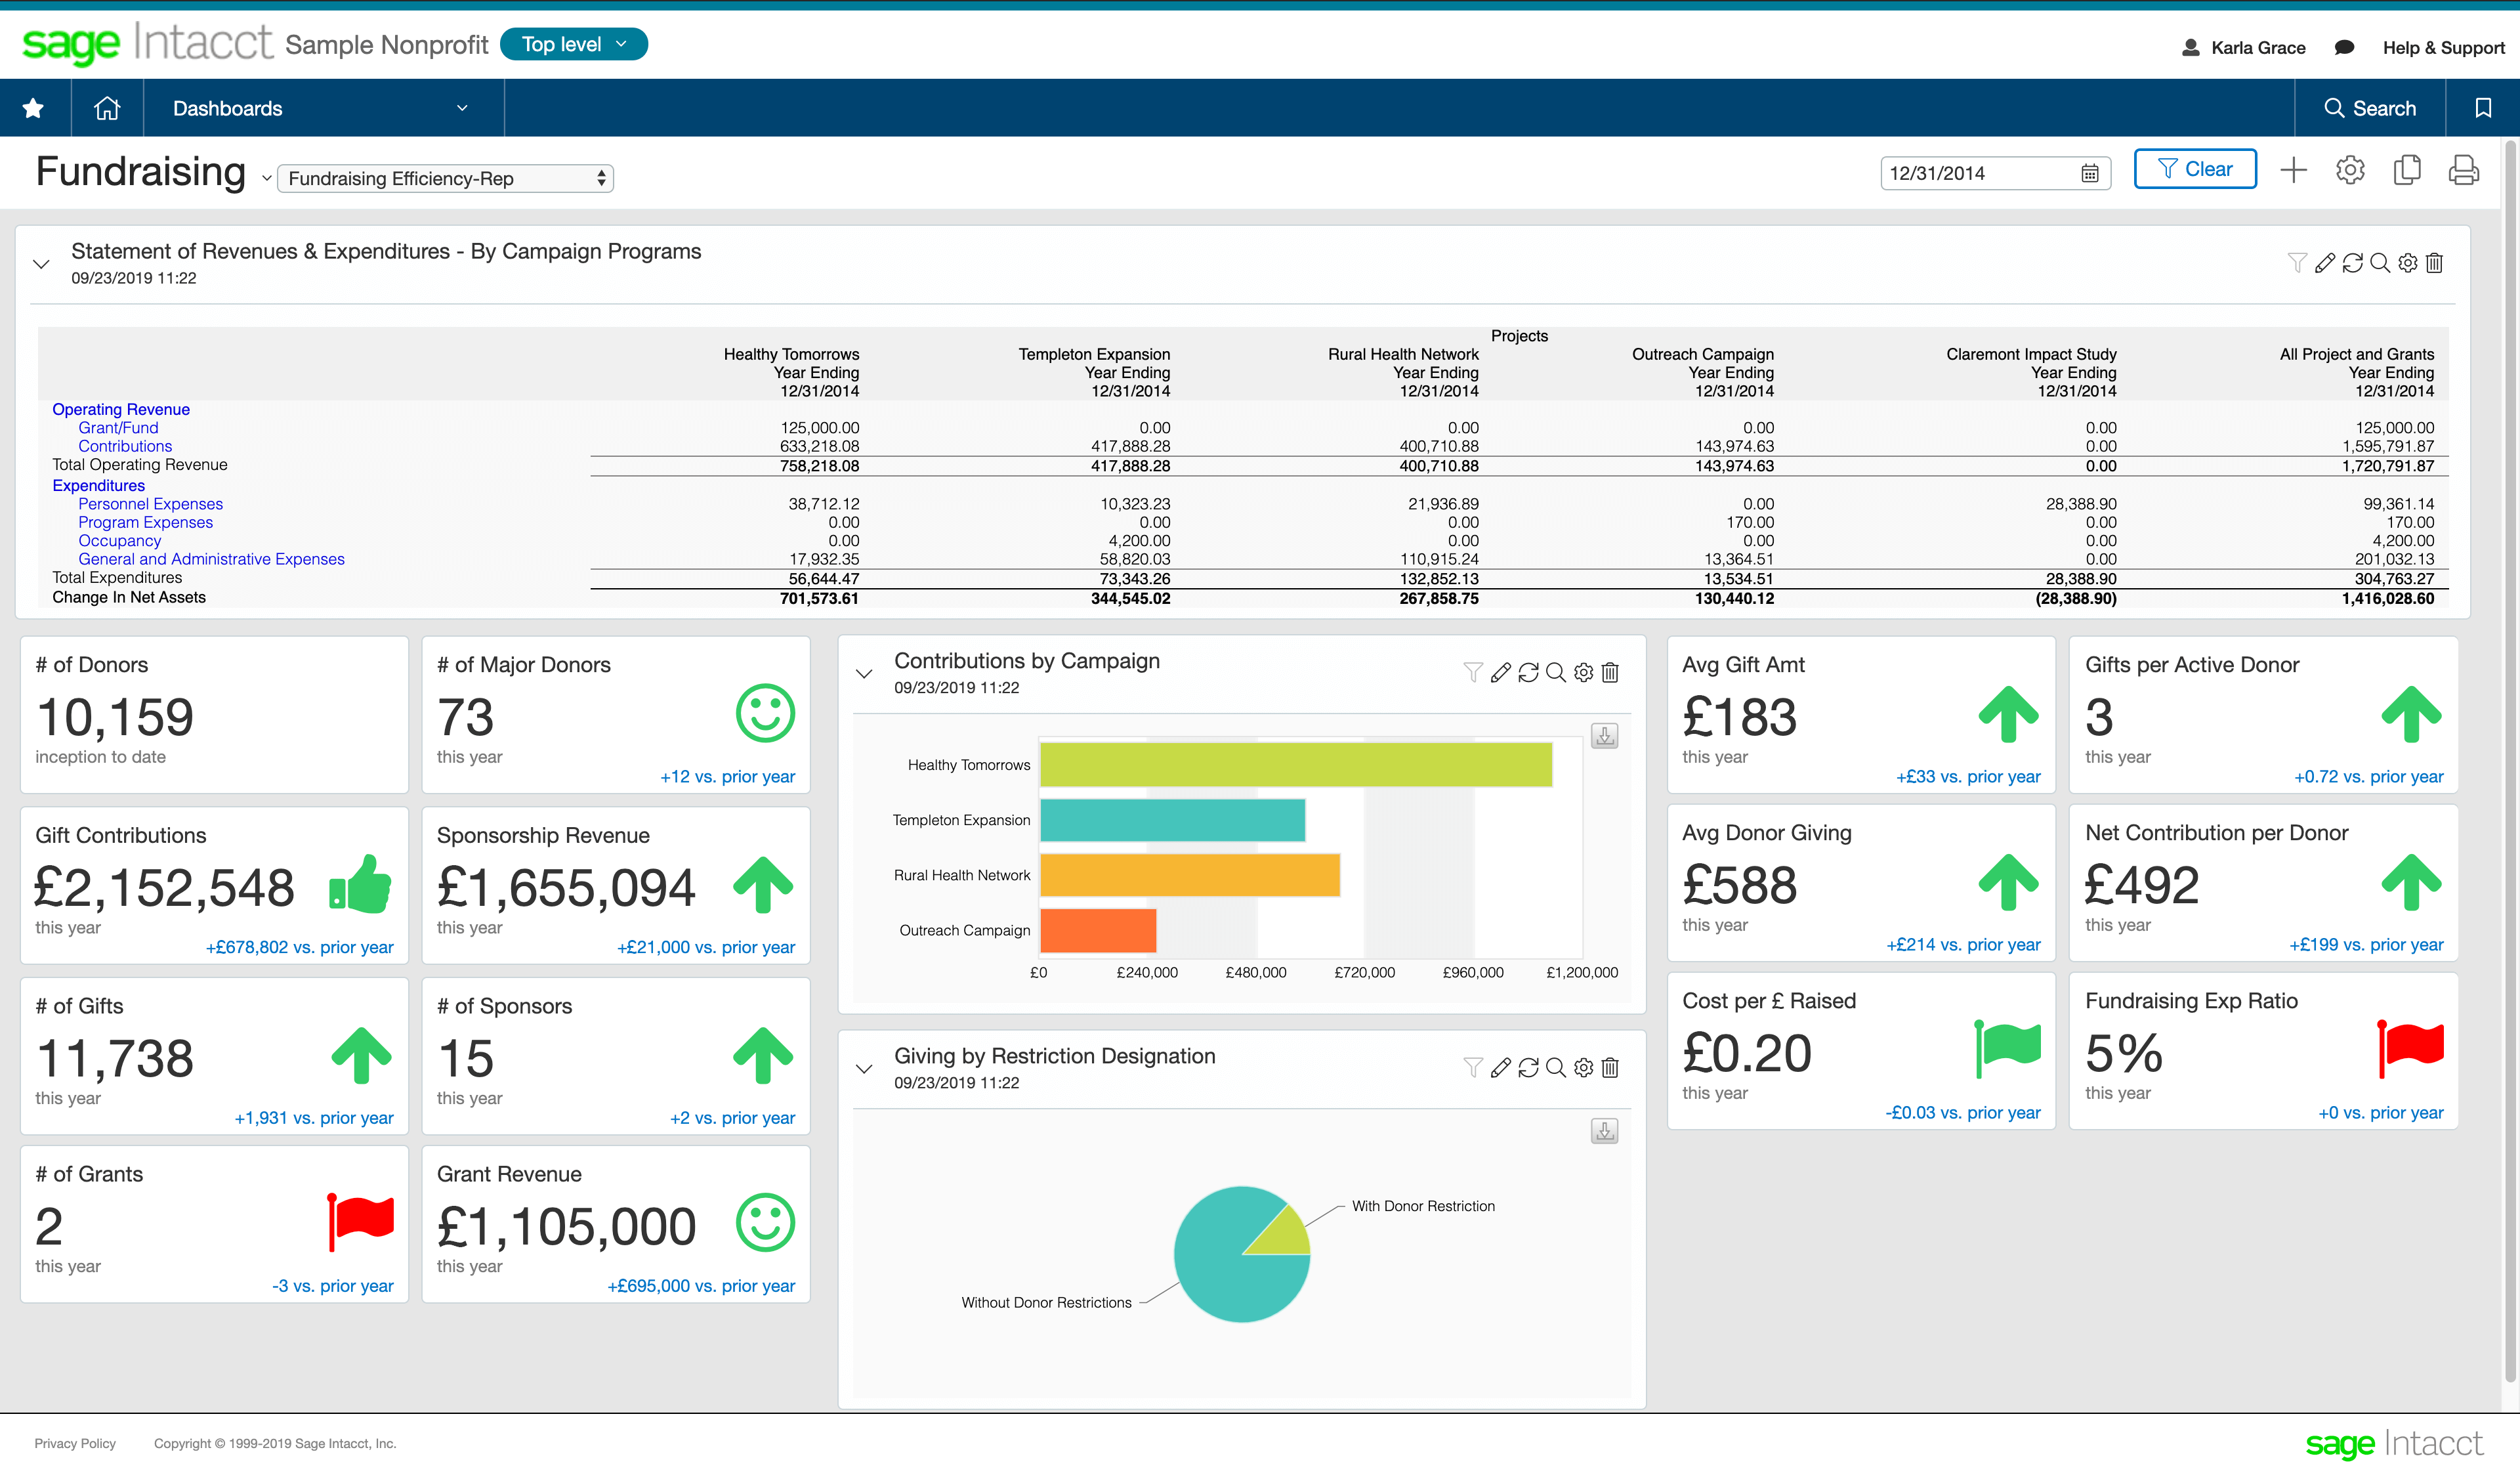Open dashboard settings gear icon
The width and height of the screenshot is (2520, 1473).
coord(2350,170)
